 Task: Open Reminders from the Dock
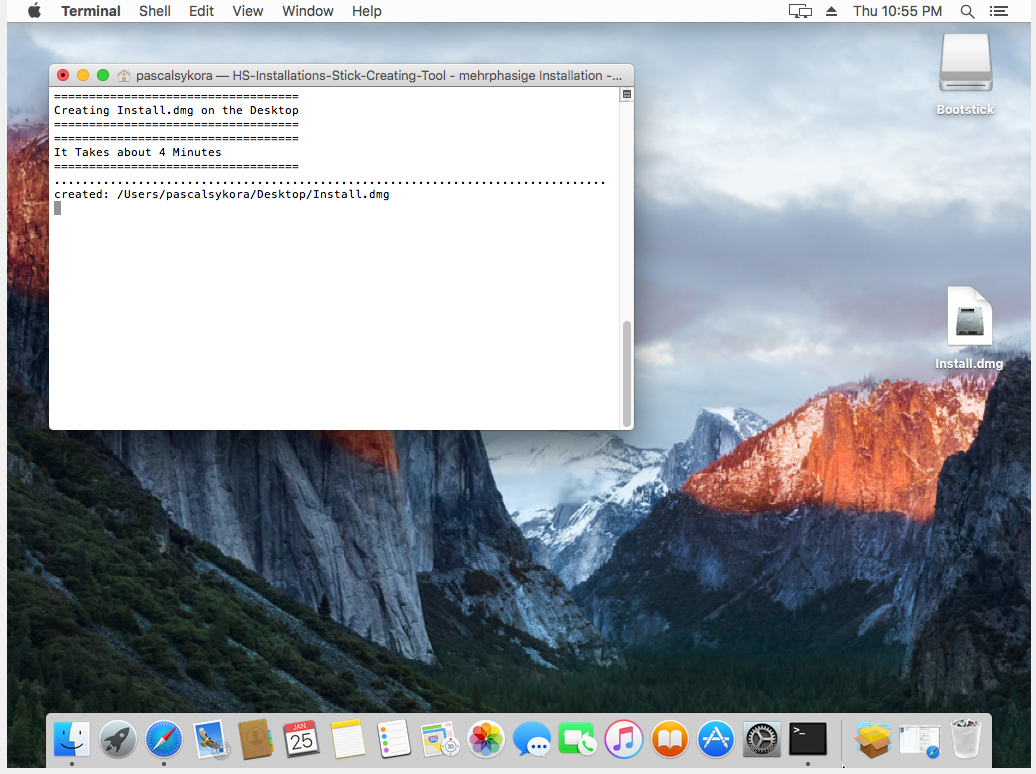[394, 738]
